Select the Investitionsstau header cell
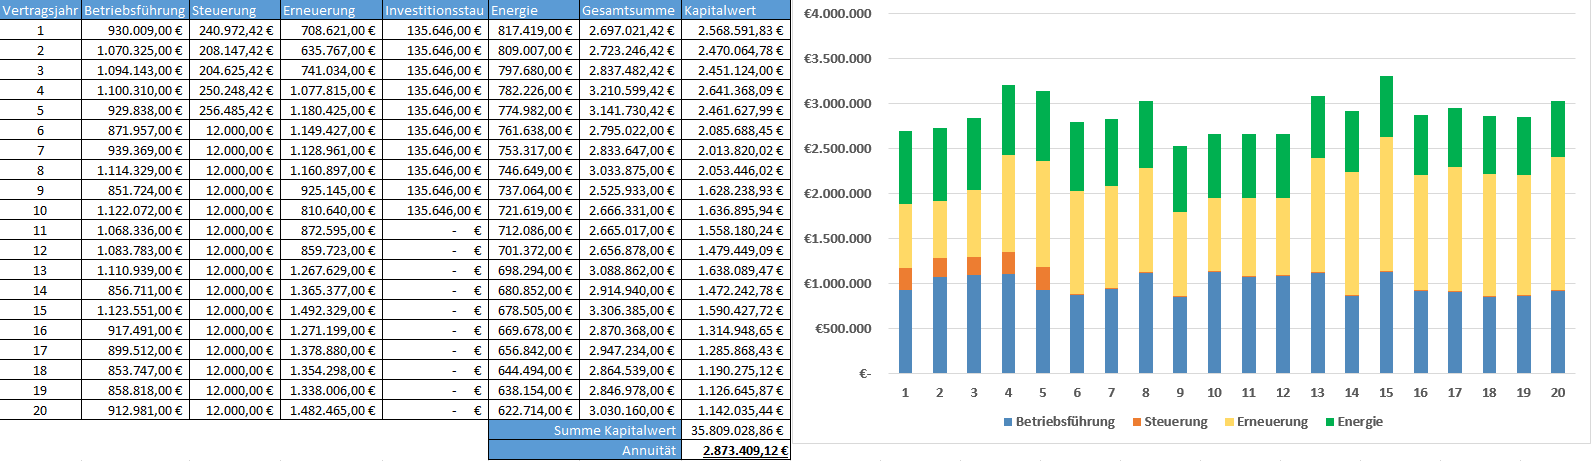Image resolution: width=1591 pixels, height=461 pixels. point(435,10)
